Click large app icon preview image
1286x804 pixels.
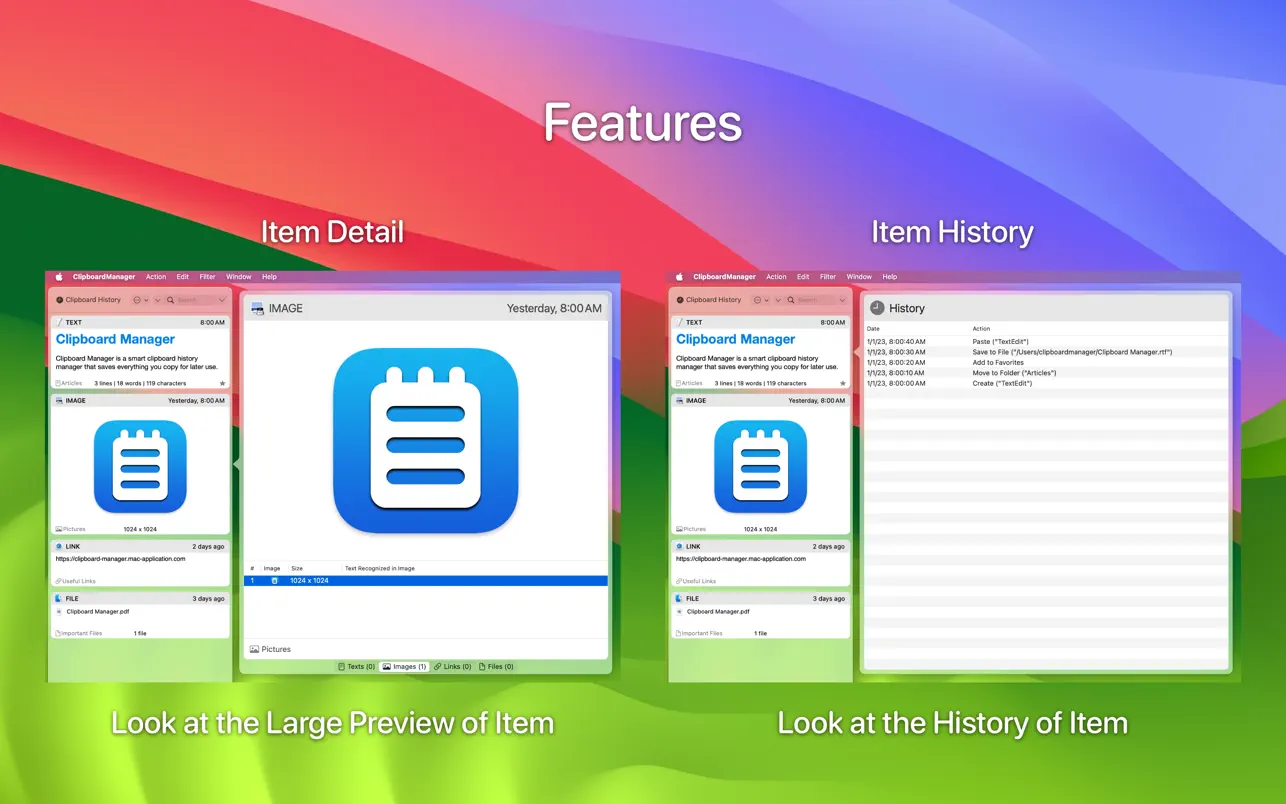click(x=426, y=440)
